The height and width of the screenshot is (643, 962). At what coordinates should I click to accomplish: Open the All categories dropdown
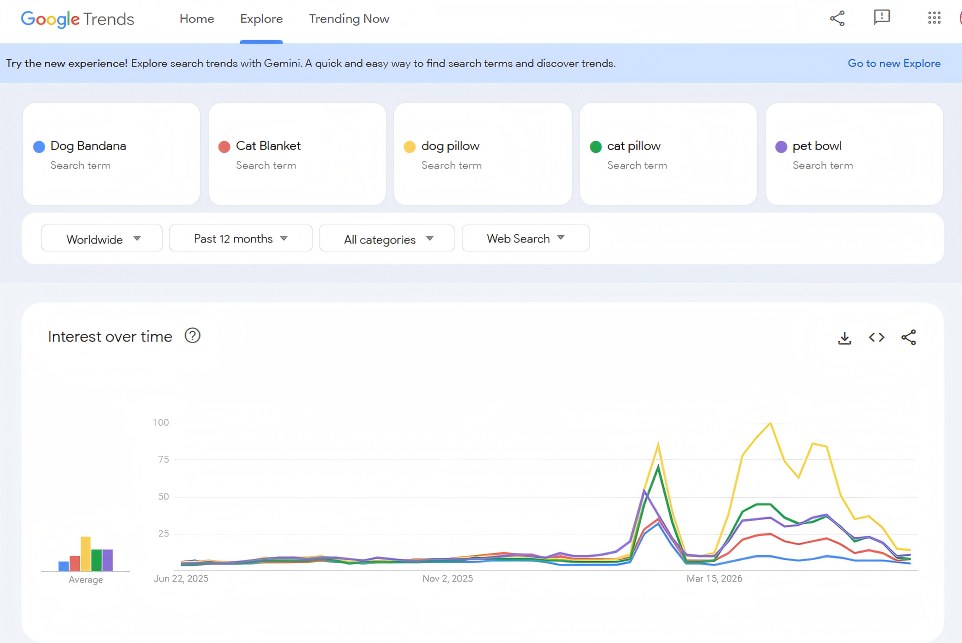[x=387, y=238]
